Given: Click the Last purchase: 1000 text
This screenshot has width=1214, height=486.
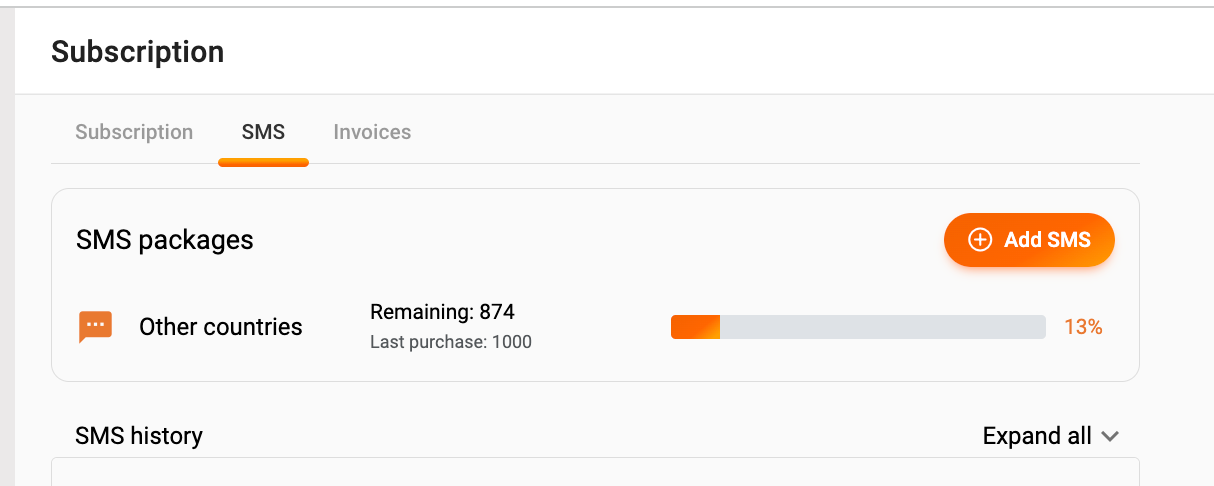Looking at the screenshot, I should click(450, 342).
